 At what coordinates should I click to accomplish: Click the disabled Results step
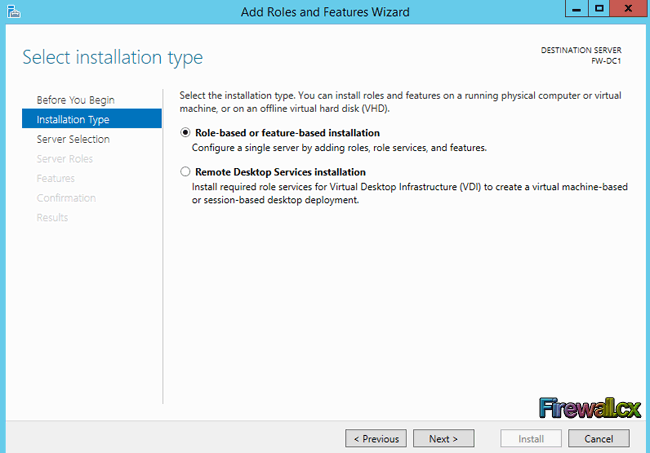(x=52, y=217)
